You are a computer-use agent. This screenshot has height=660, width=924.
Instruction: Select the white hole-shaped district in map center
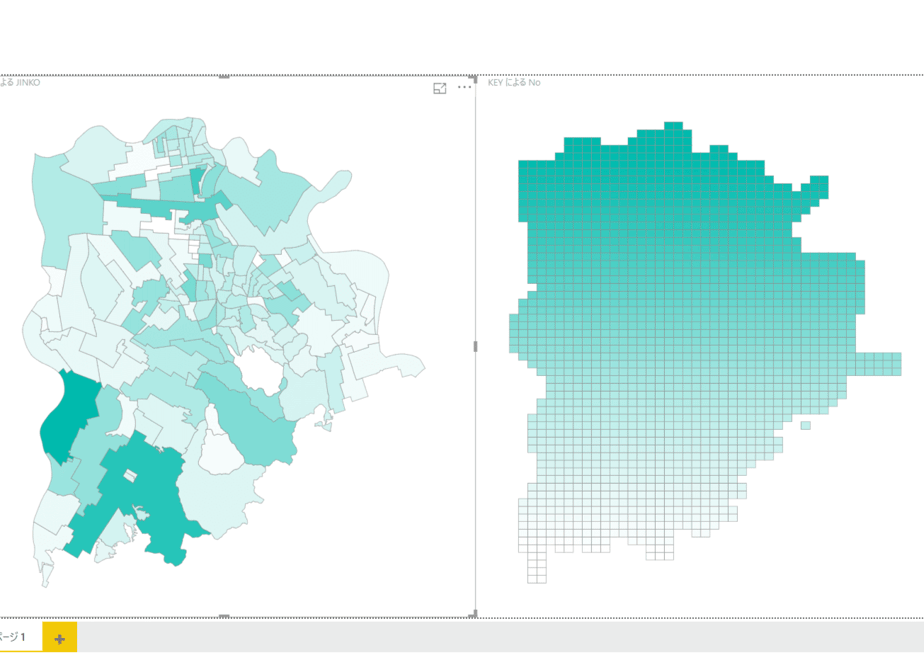tap(259, 370)
